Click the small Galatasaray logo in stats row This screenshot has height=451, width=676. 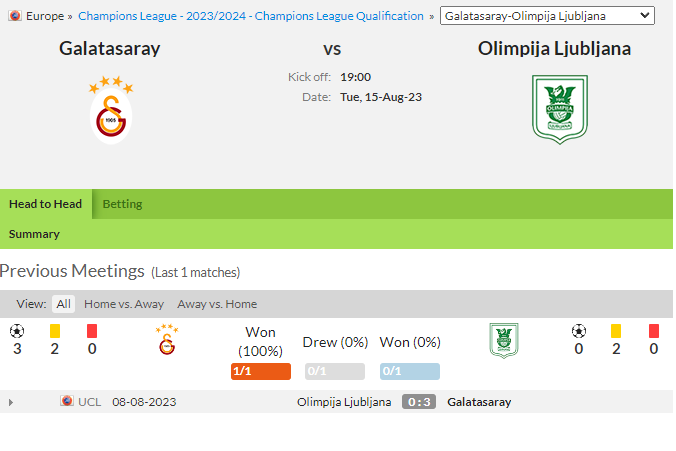point(167,340)
